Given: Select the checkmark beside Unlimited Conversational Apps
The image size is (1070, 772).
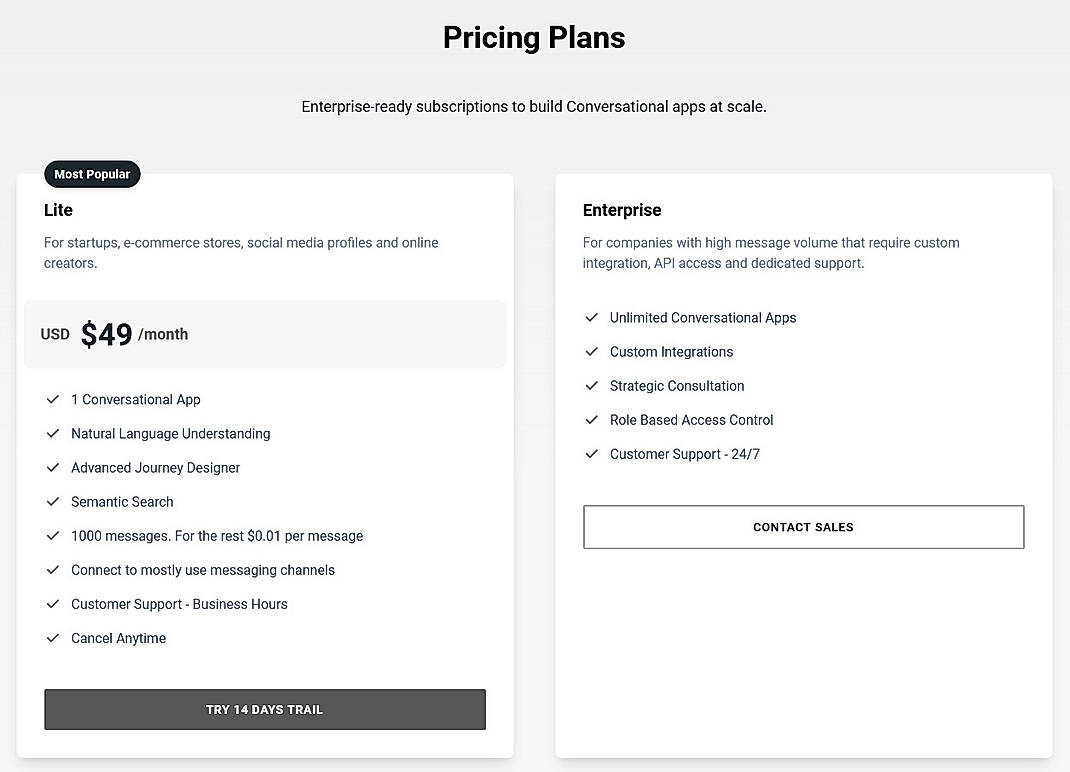Looking at the screenshot, I should click(591, 317).
